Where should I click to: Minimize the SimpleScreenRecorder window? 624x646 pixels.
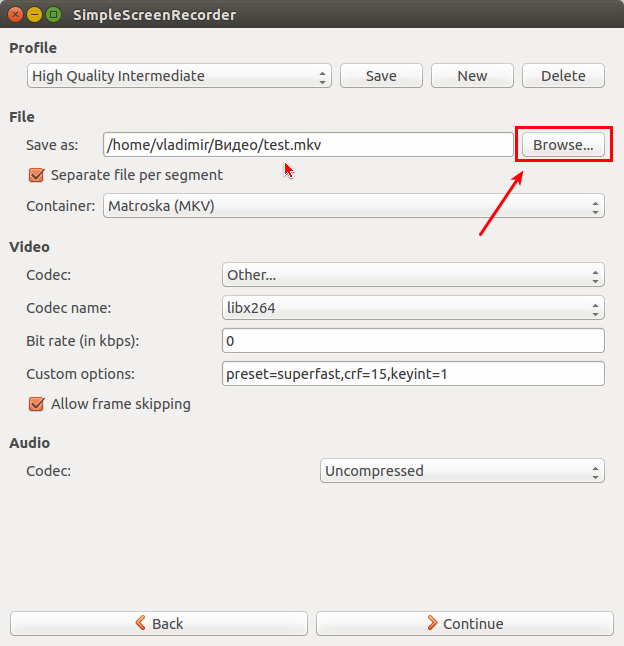pos(34,15)
